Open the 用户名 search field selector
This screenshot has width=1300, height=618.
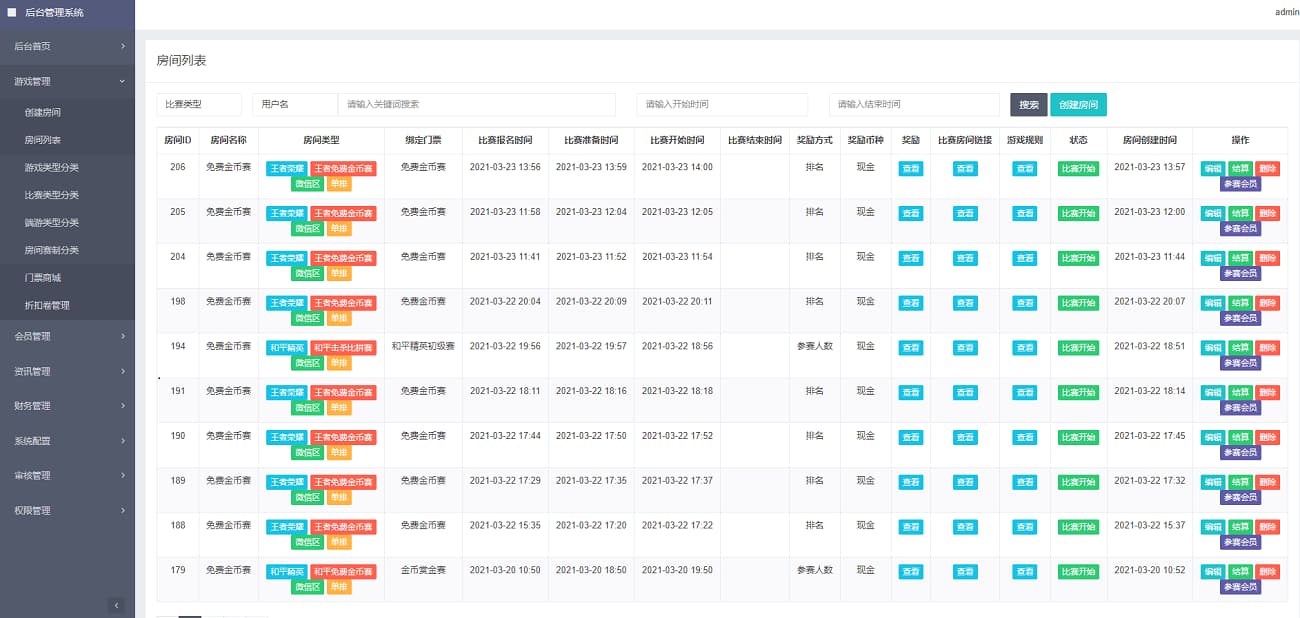tap(295, 104)
